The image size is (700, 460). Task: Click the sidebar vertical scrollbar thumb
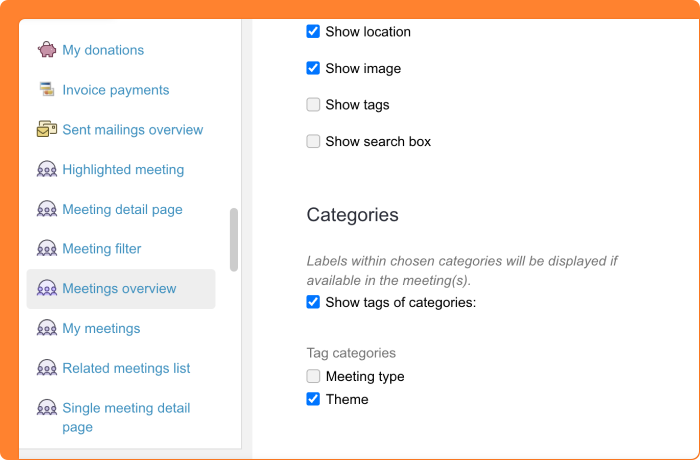[234, 240]
